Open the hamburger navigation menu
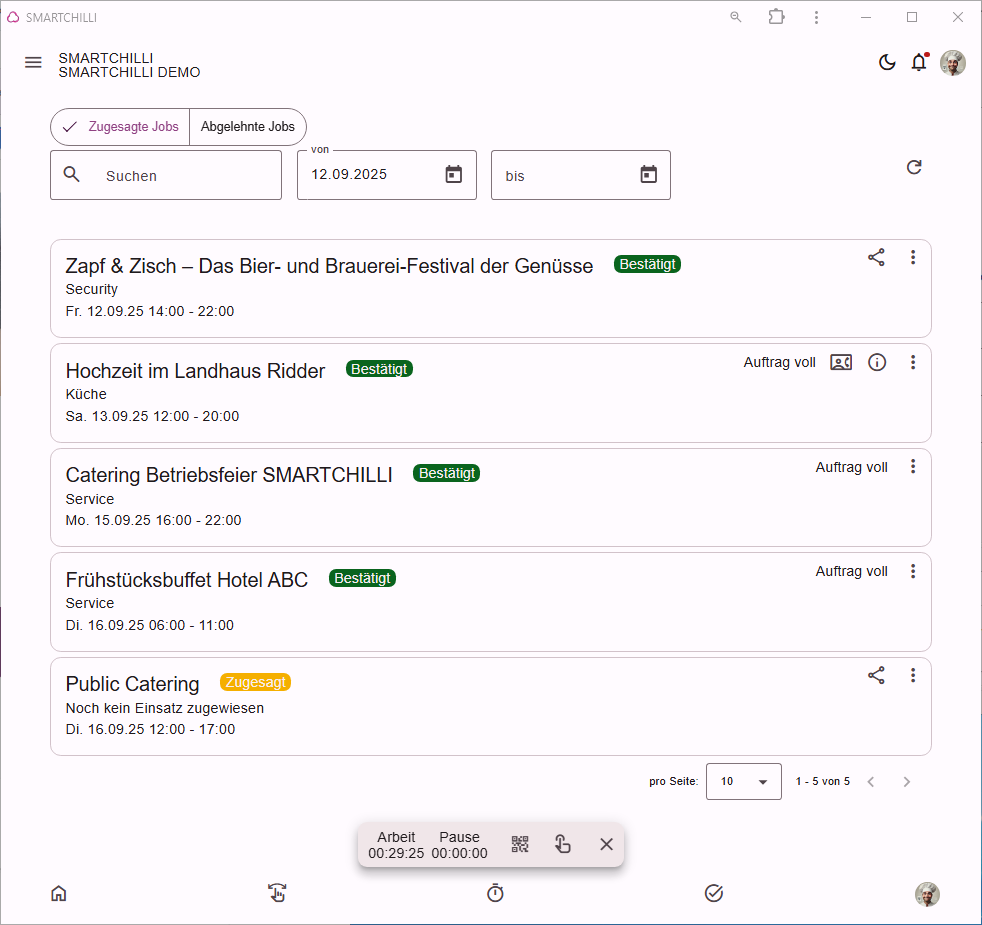This screenshot has height=925, width=982. (33, 62)
